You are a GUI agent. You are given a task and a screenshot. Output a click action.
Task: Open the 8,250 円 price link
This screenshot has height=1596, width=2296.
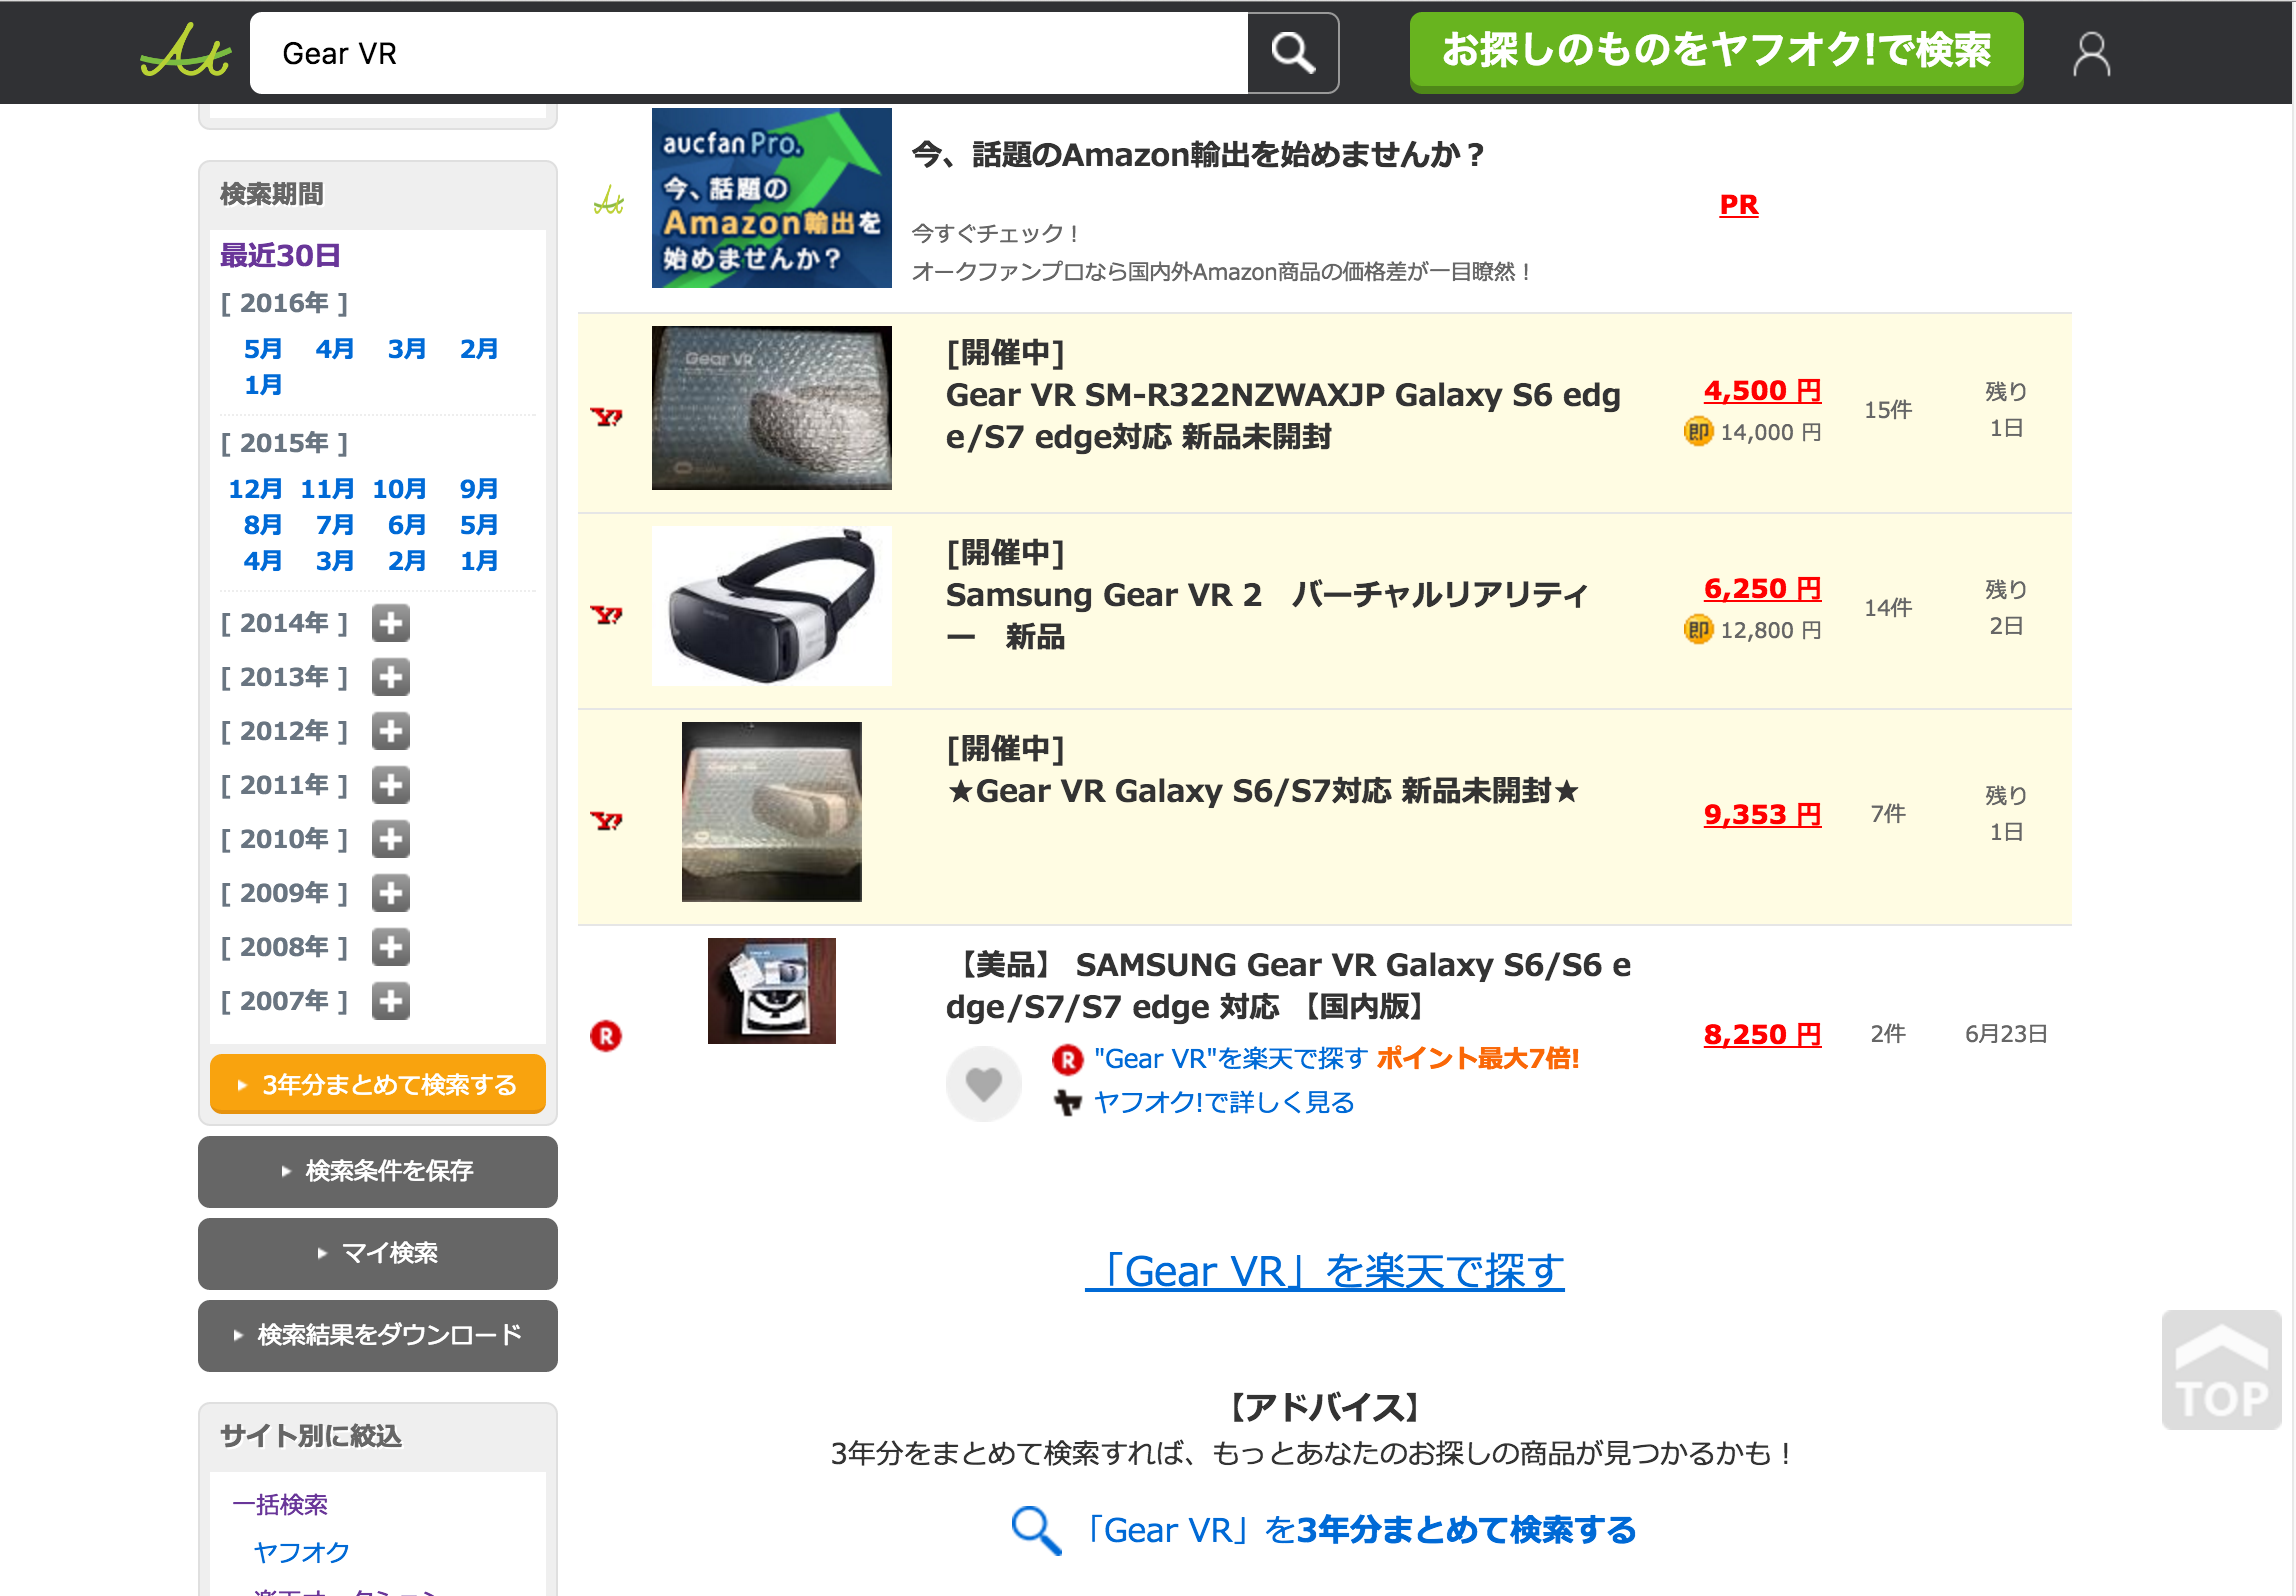pyautogui.click(x=1762, y=1035)
